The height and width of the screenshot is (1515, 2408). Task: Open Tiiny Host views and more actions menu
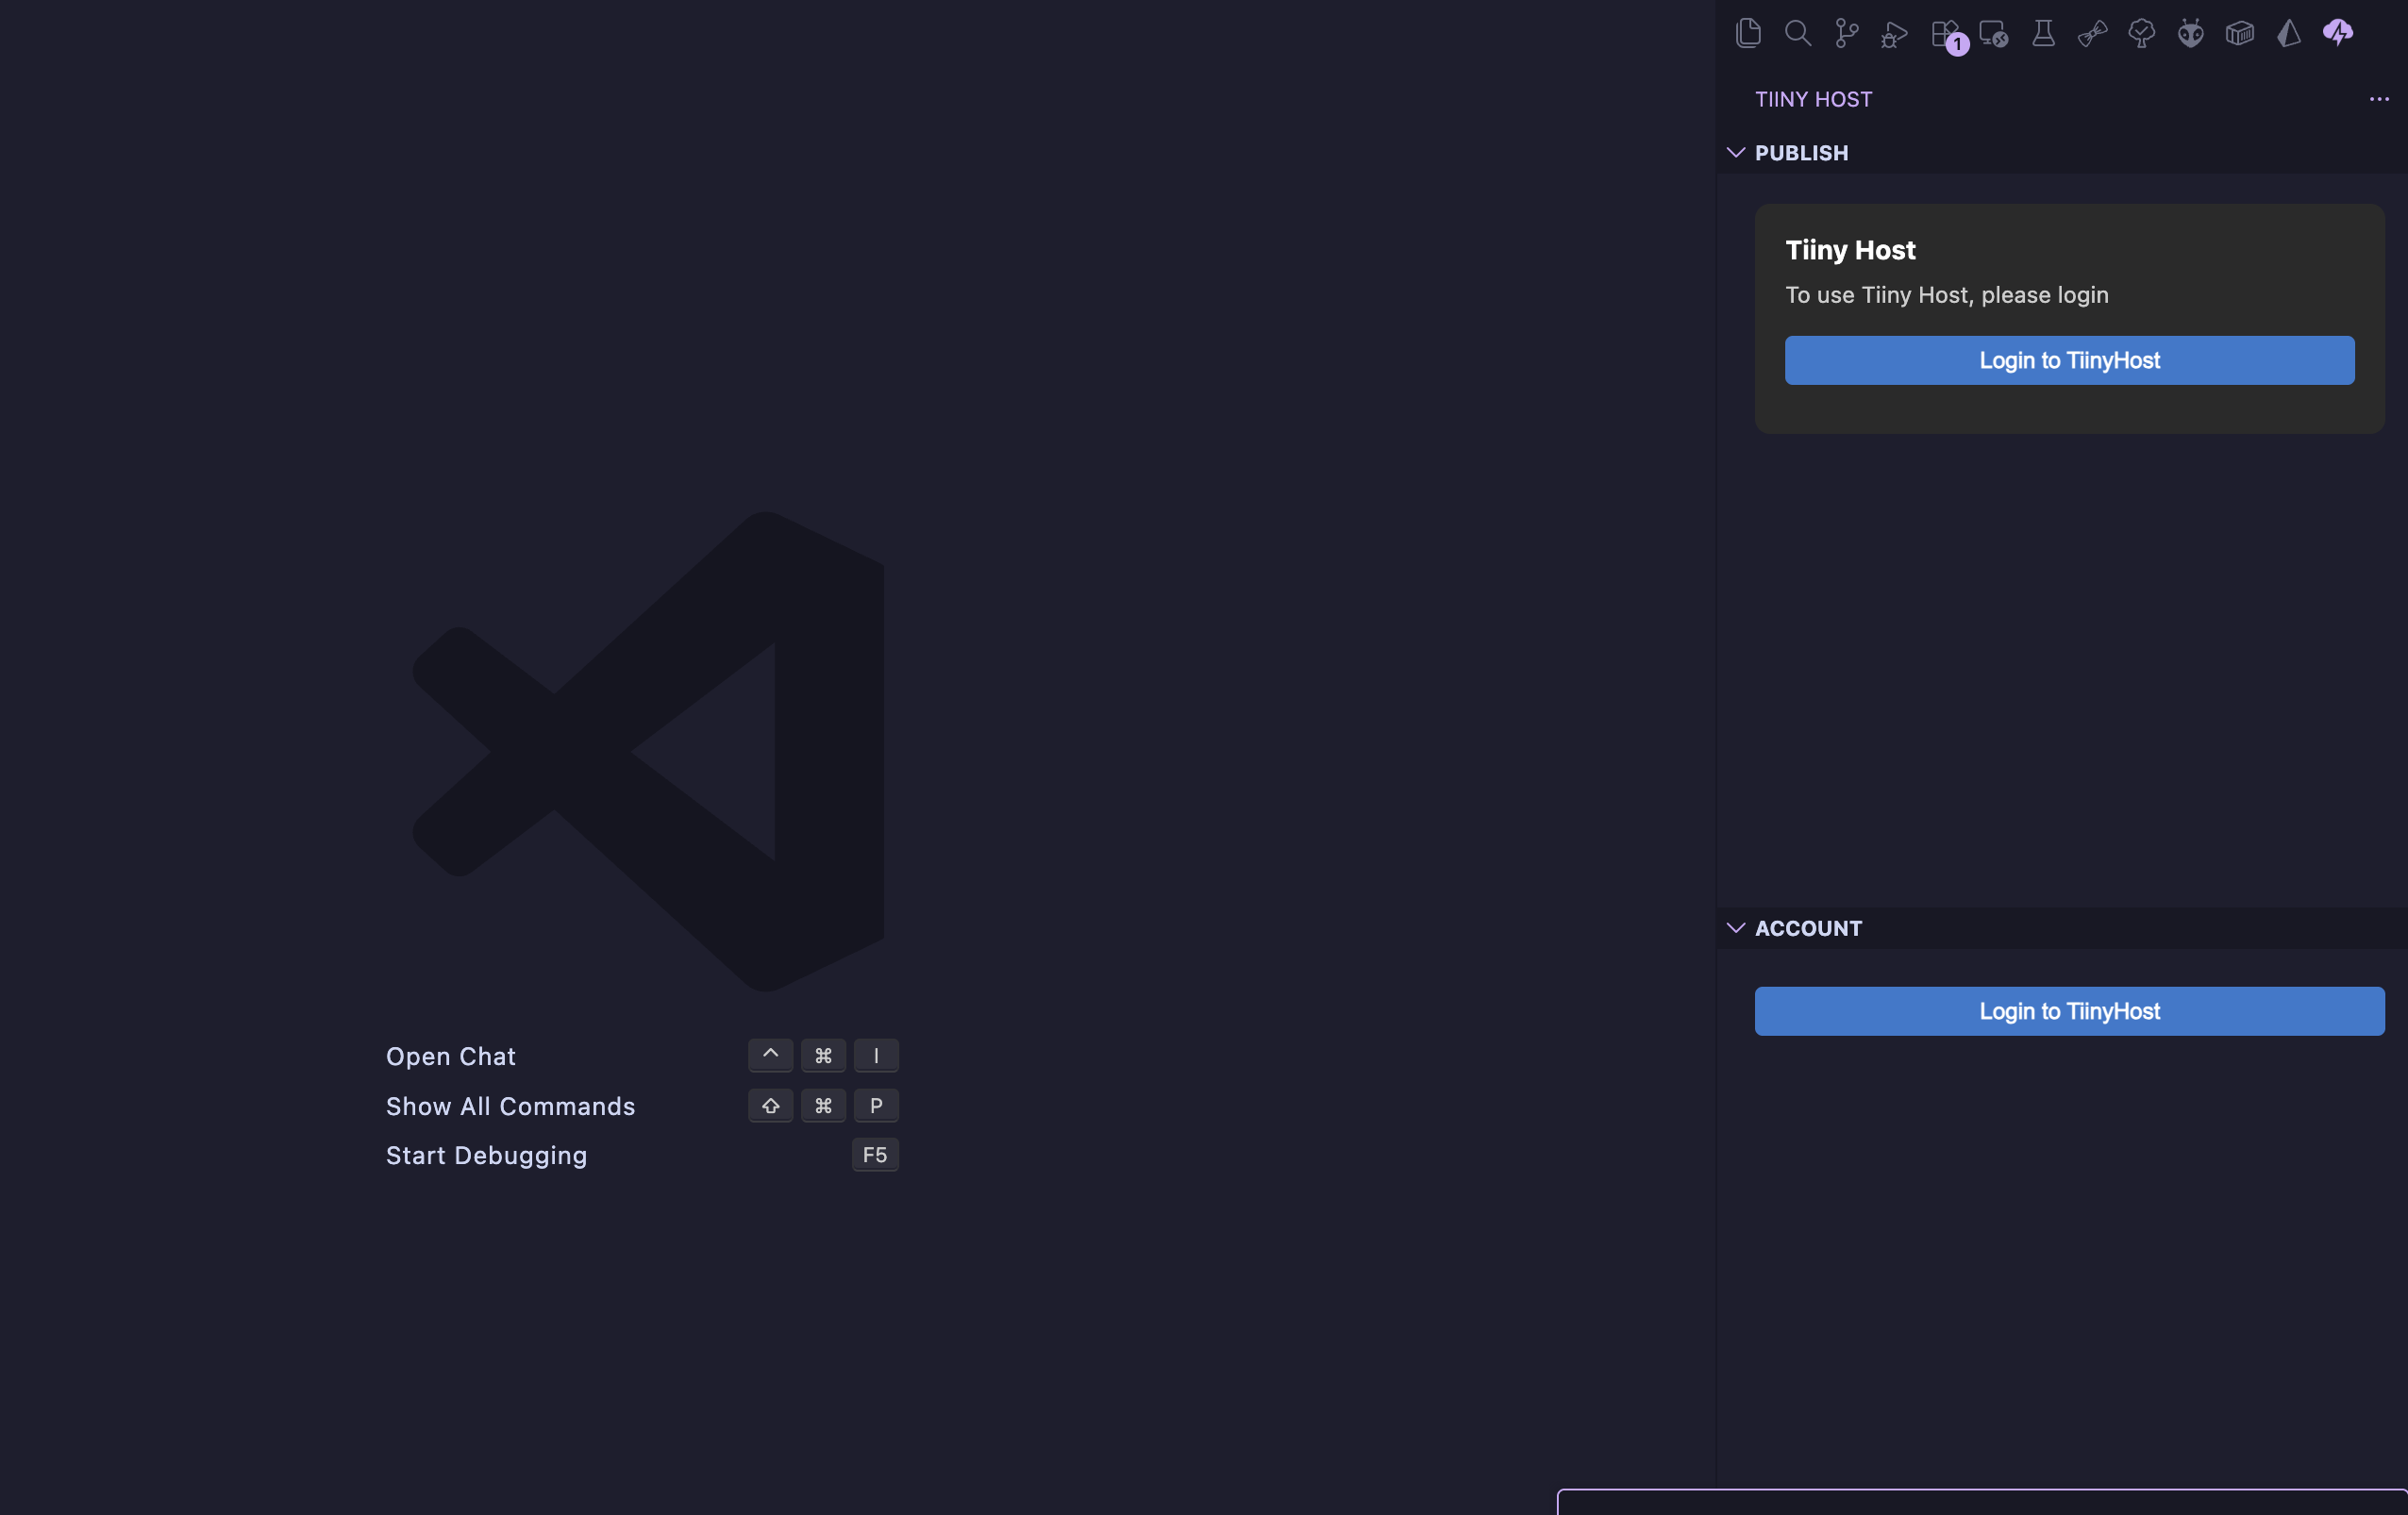[x=2378, y=99]
